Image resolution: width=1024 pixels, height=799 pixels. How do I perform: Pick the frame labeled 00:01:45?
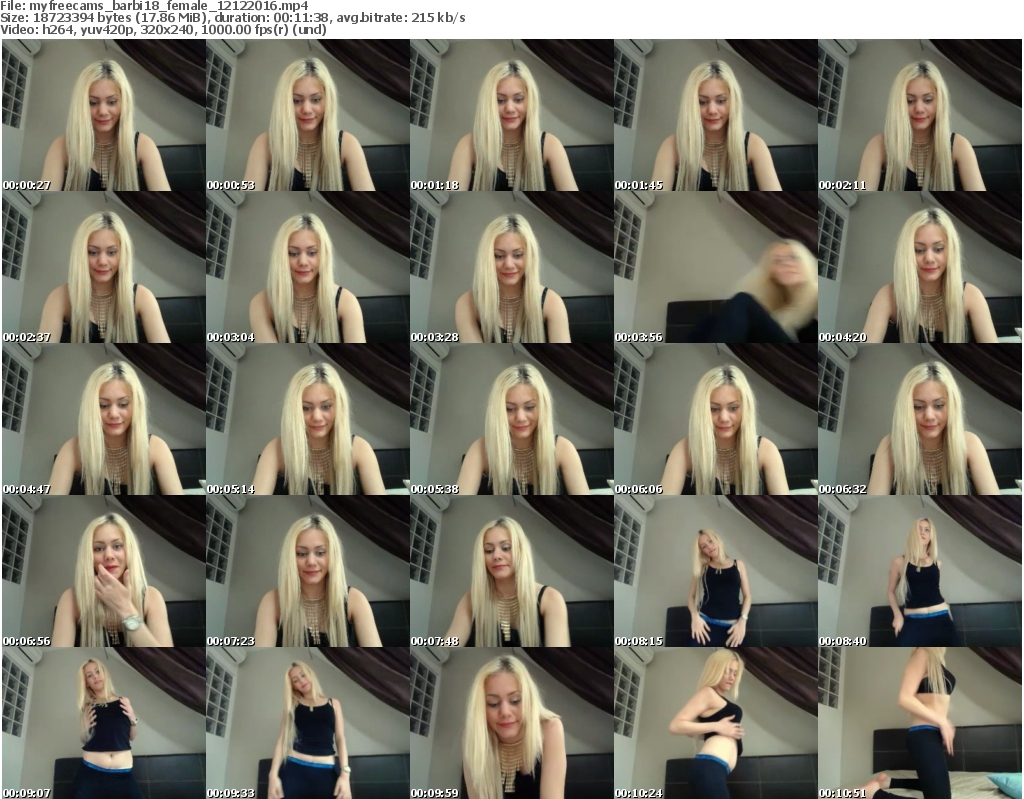716,115
